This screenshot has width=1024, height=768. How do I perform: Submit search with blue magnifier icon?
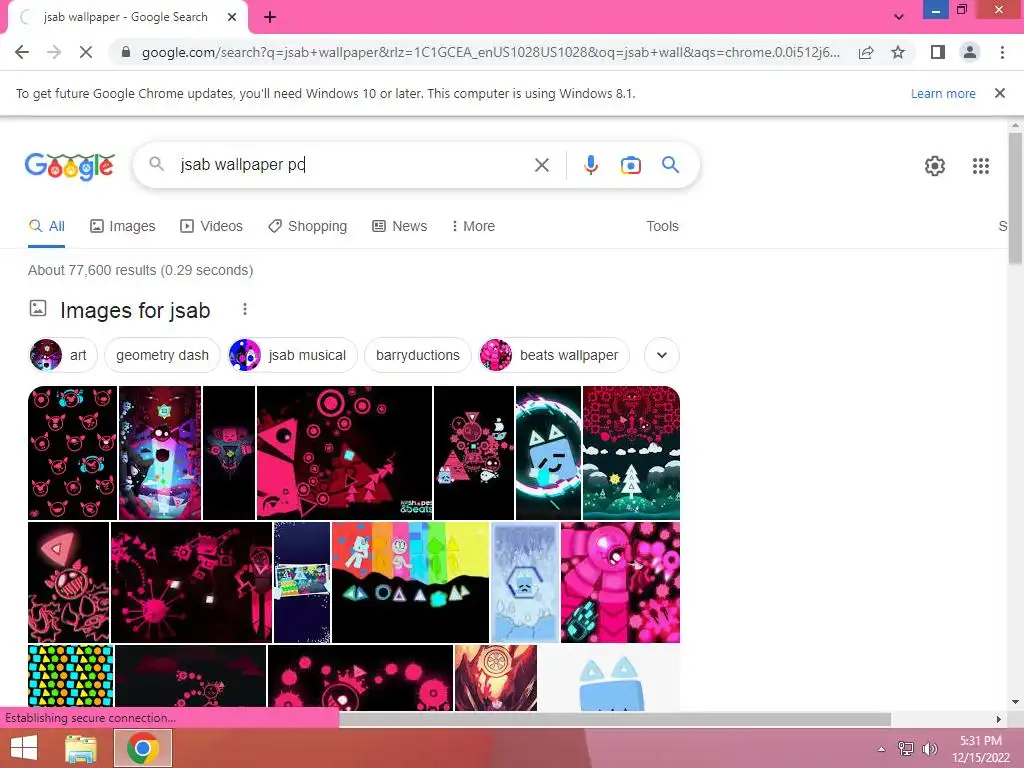pos(670,165)
